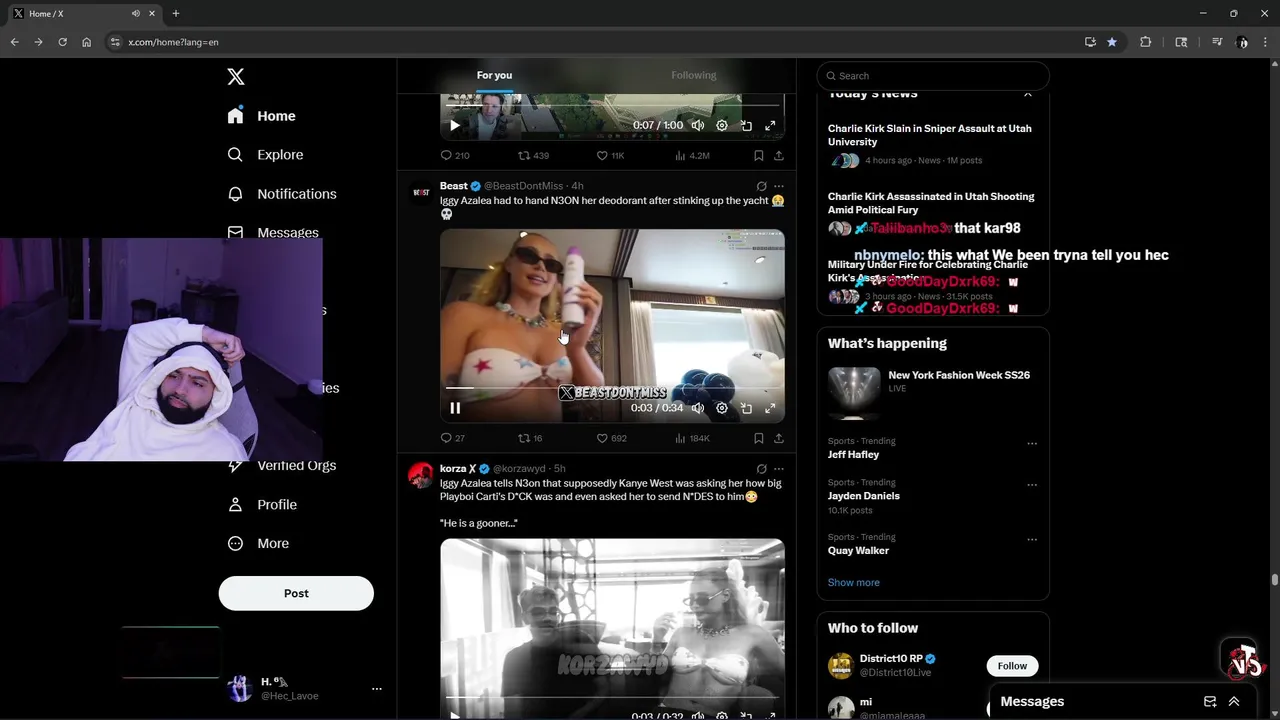The image size is (1280, 720).
Task: Open the more options on Beast's post
Action: coord(779,186)
